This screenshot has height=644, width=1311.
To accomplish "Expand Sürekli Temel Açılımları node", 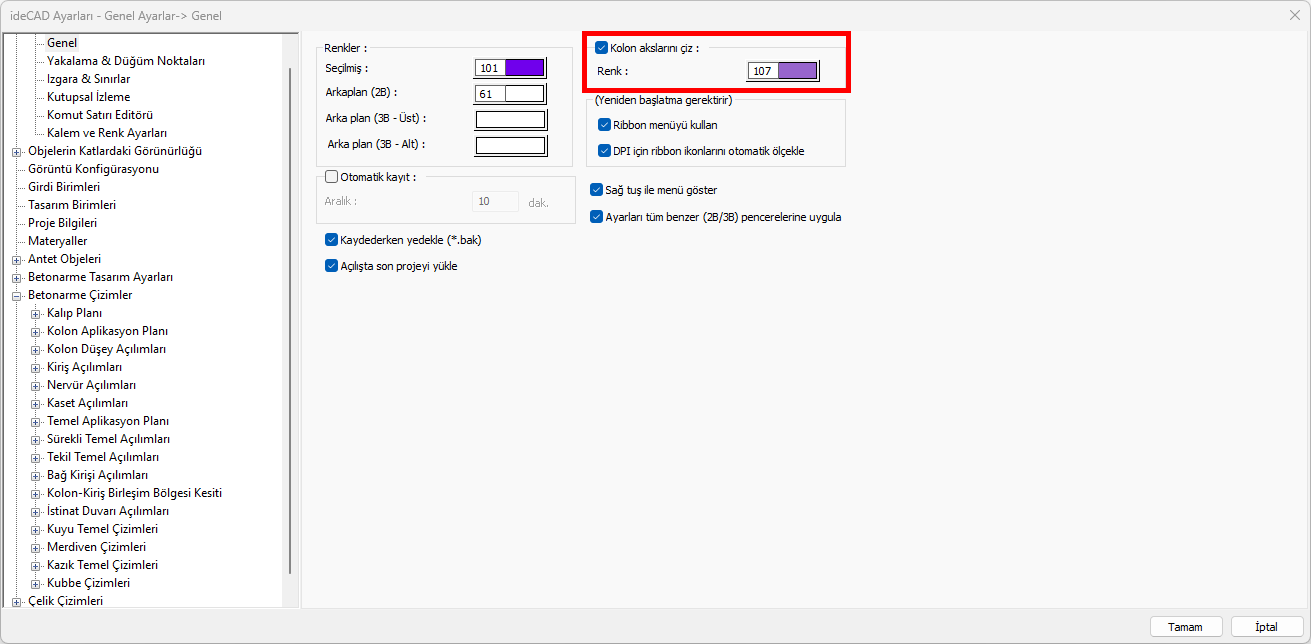I will 35,440.
